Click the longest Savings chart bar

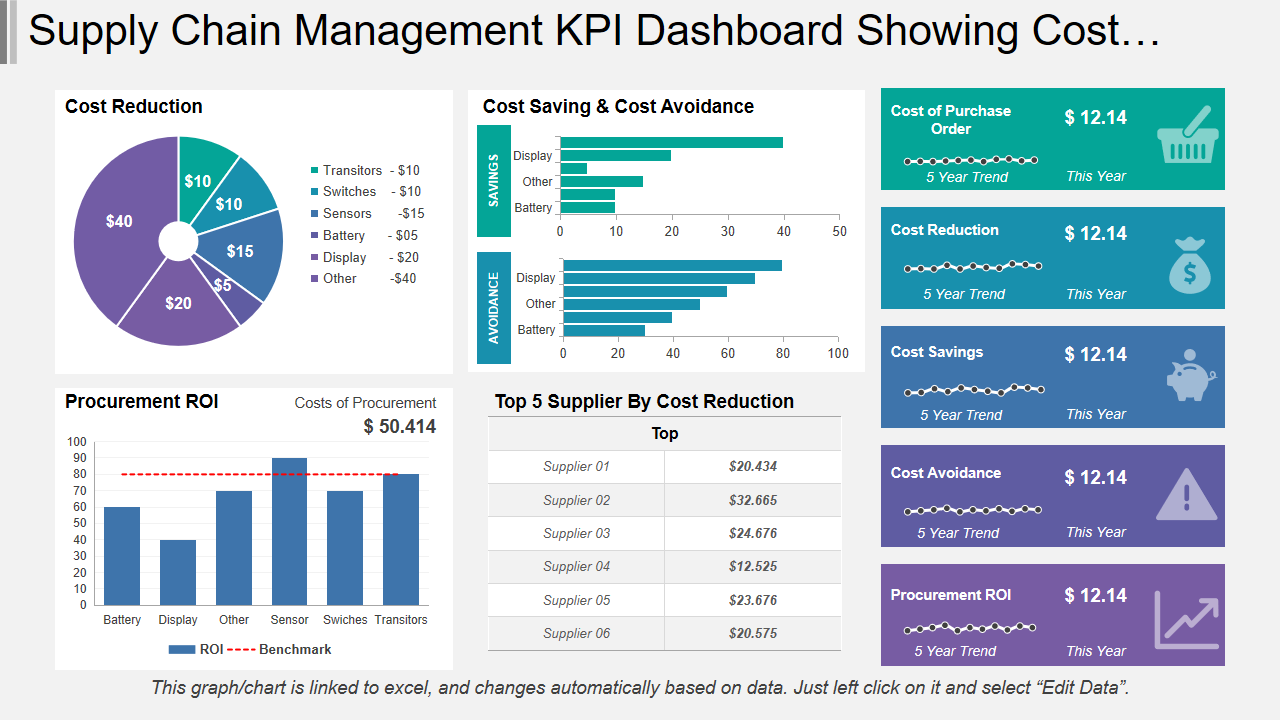[x=671, y=143]
